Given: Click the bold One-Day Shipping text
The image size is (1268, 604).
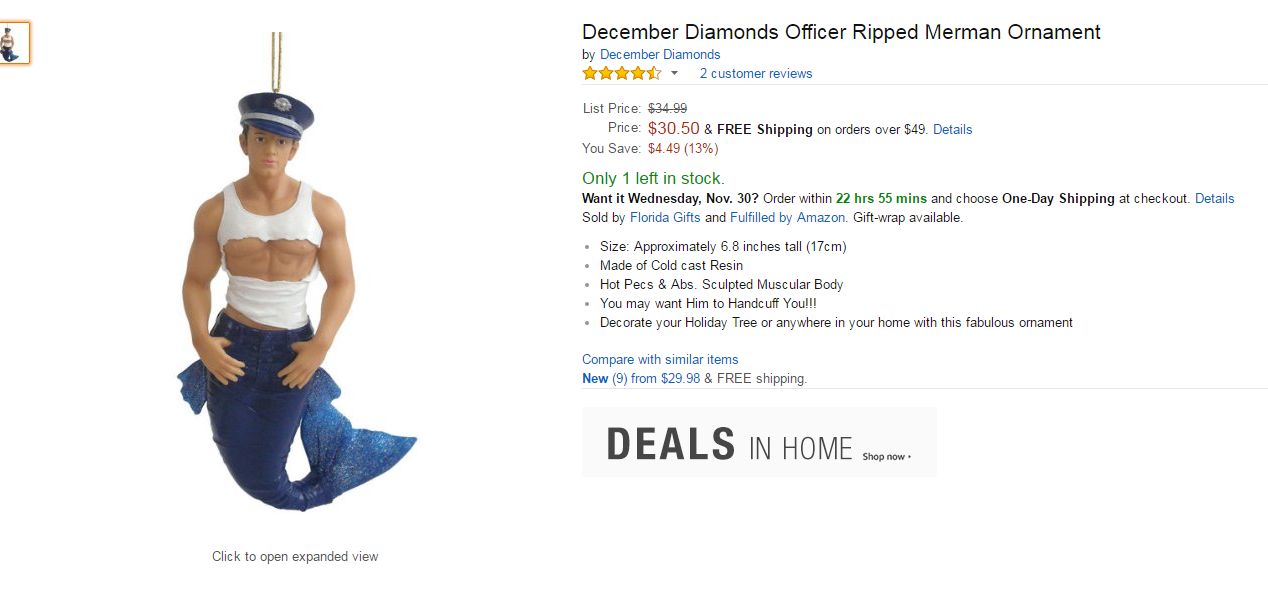Looking at the screenshot, I should 1058,198.
